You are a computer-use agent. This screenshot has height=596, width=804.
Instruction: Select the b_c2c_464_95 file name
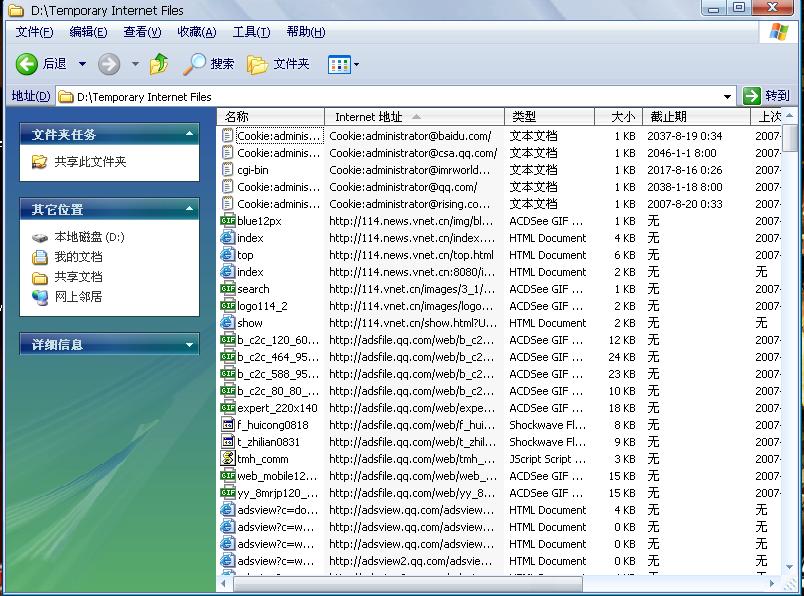click(278, 356)
